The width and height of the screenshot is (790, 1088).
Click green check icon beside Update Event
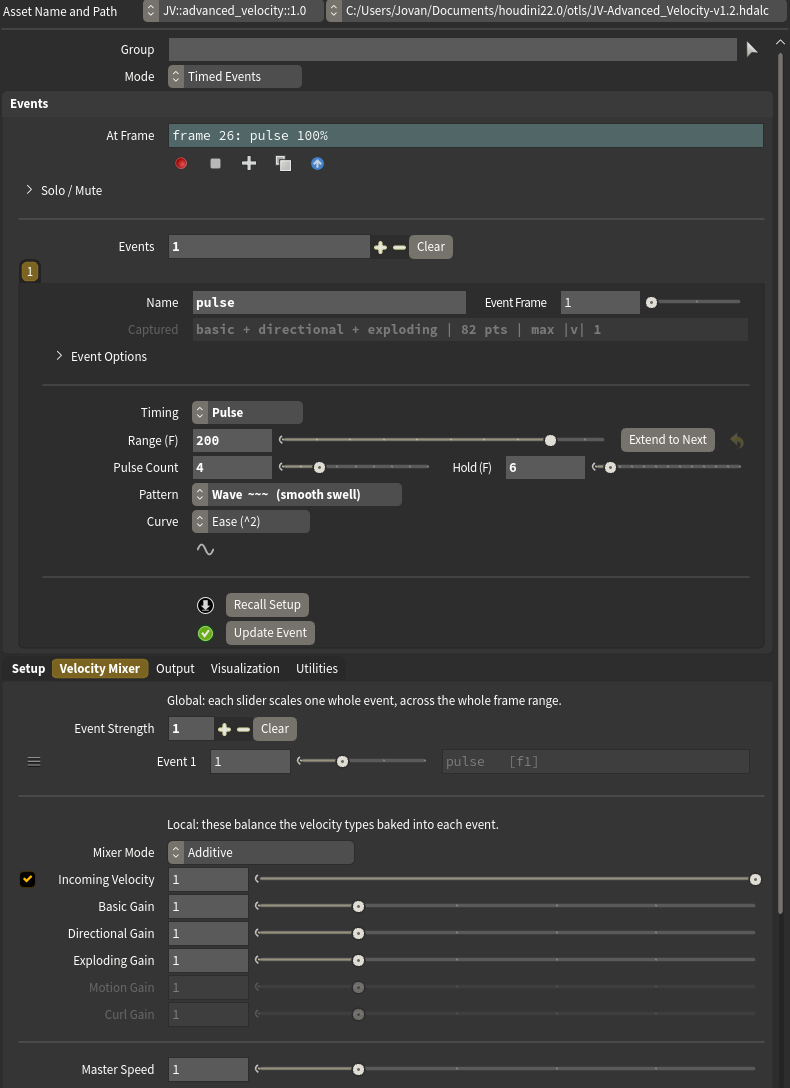click(x=205, y=633)
